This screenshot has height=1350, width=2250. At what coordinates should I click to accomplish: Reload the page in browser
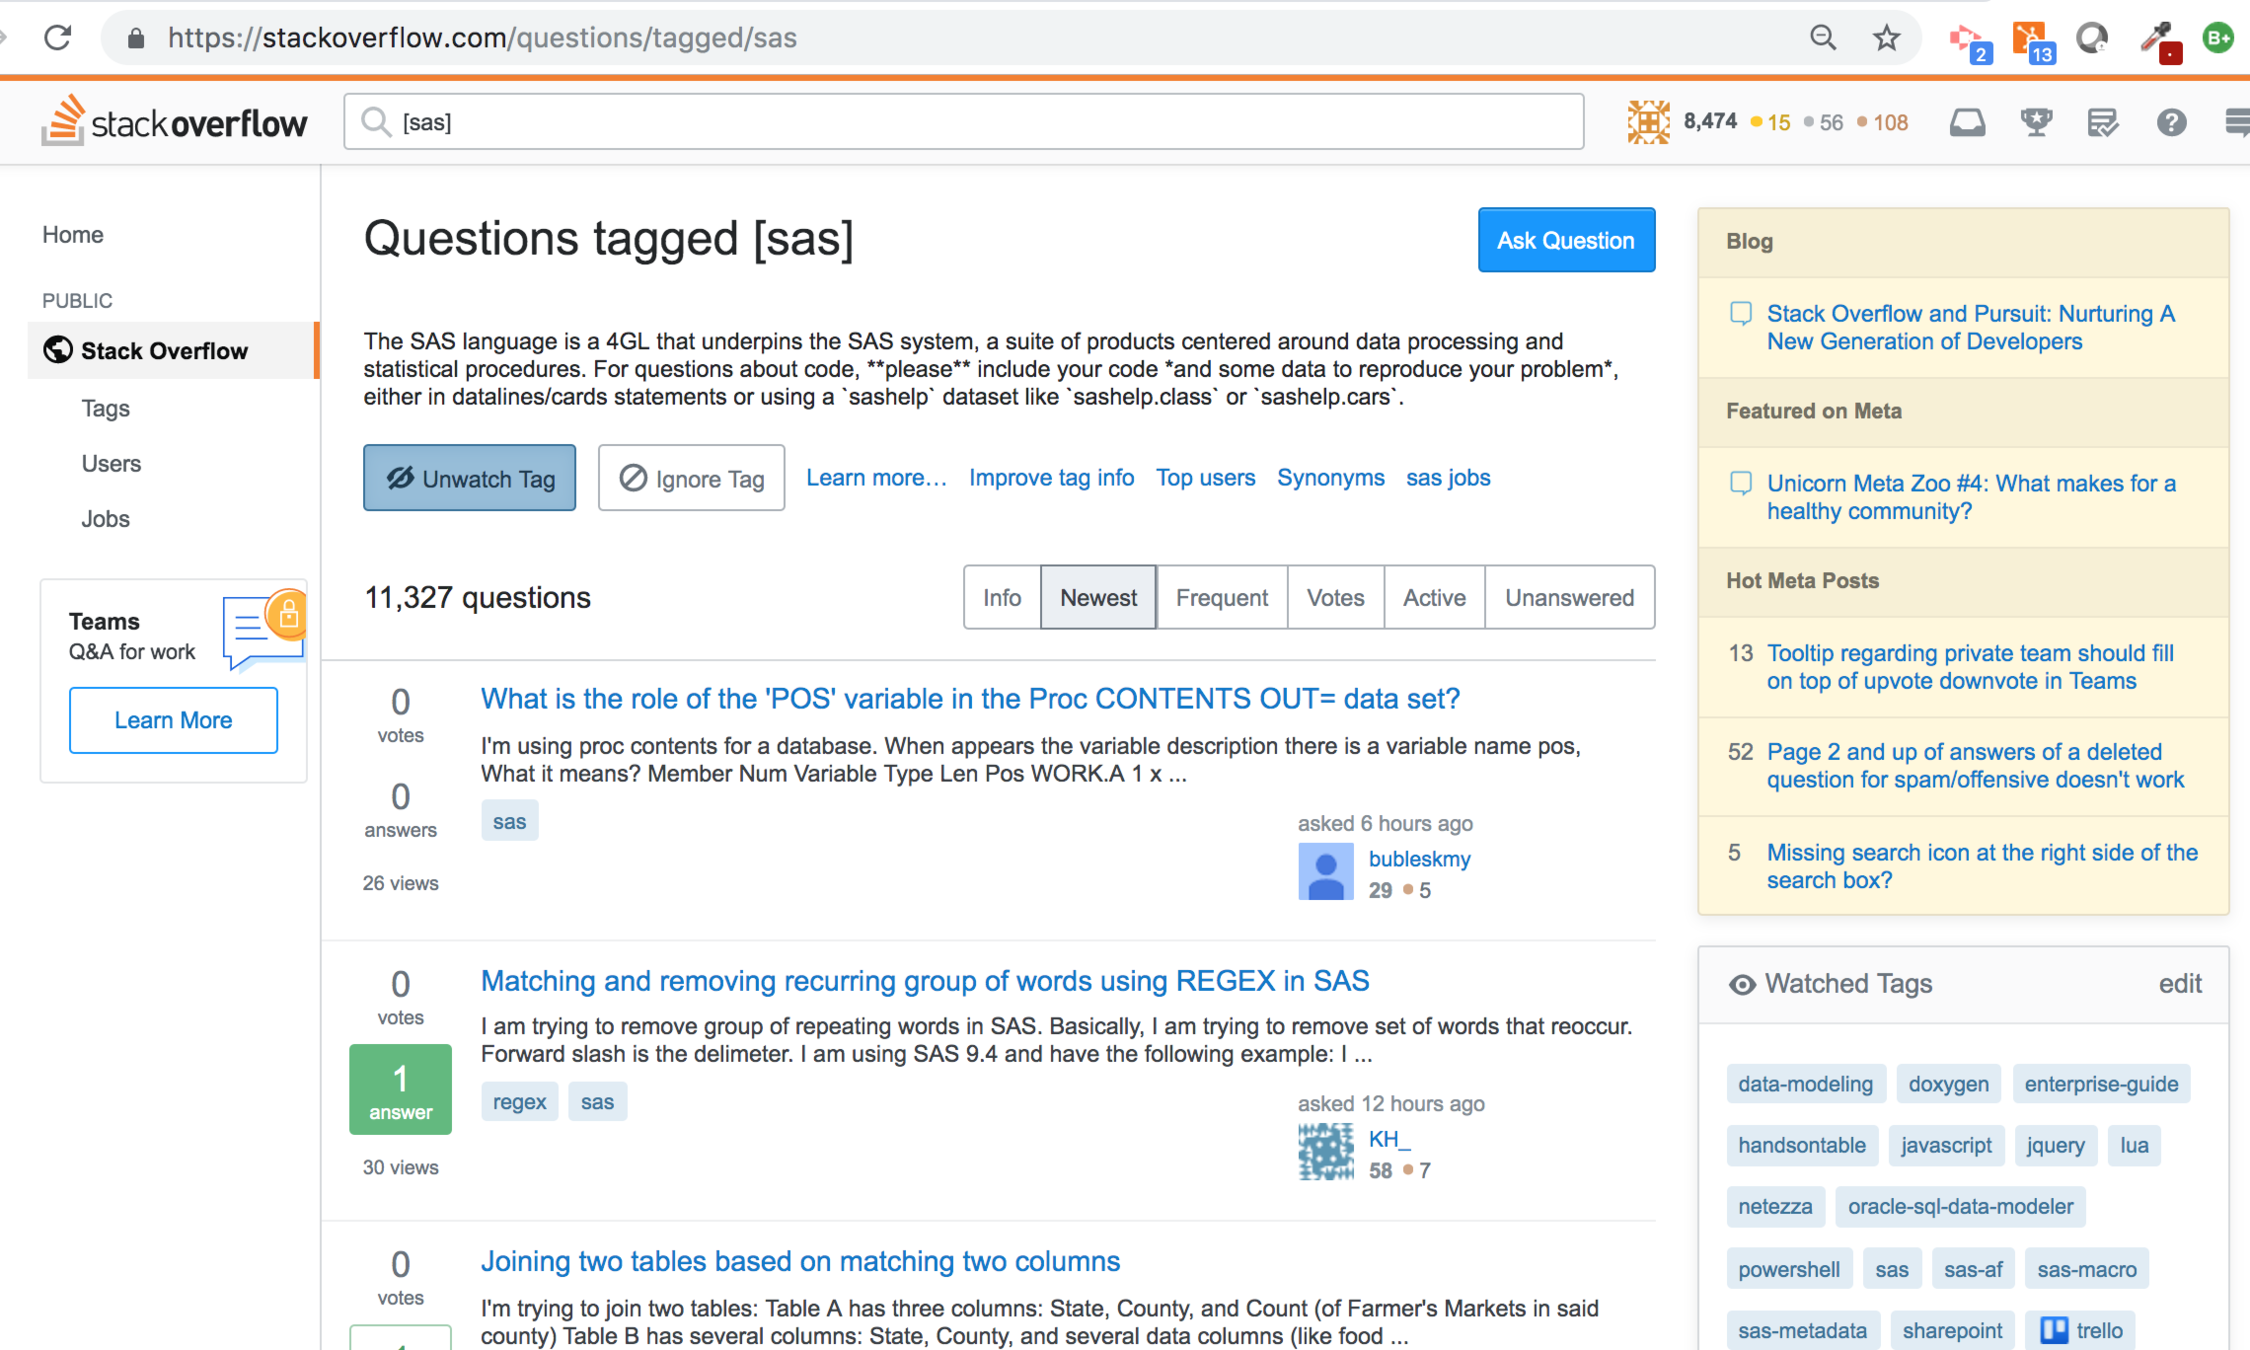point(58,38)
